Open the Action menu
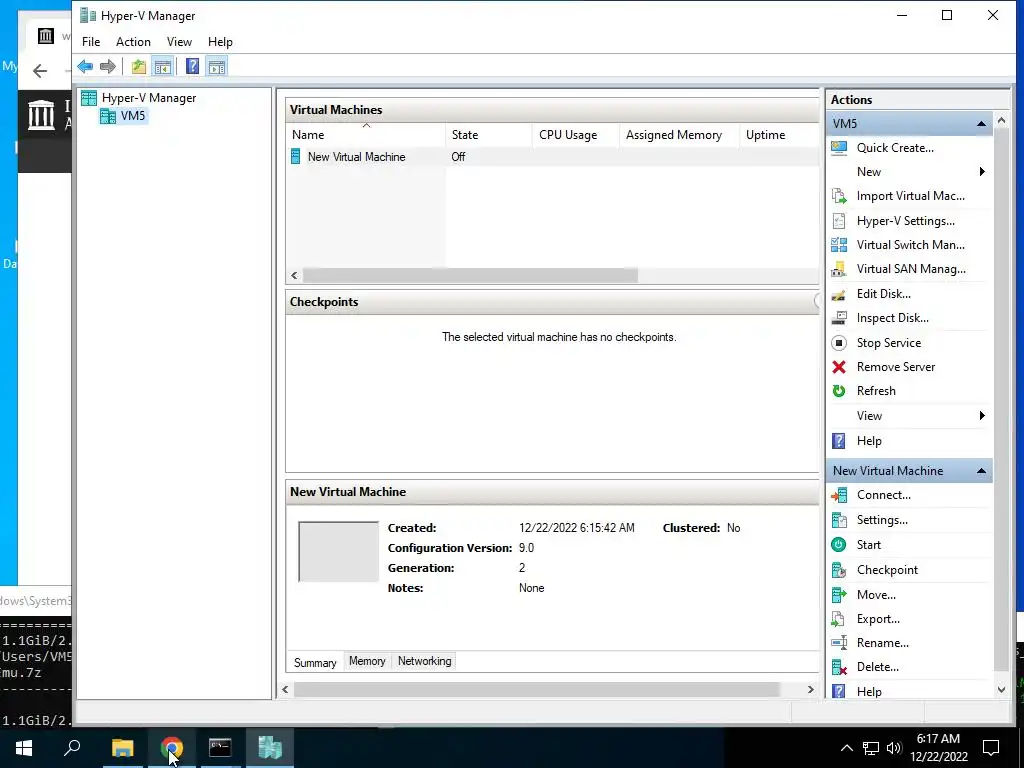The image size is (1024, 768). (x=133, y=42)
